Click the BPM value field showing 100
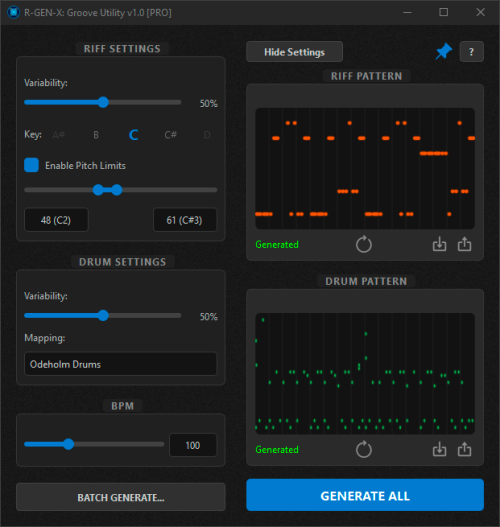500x527 pixels. pos(193,445)
